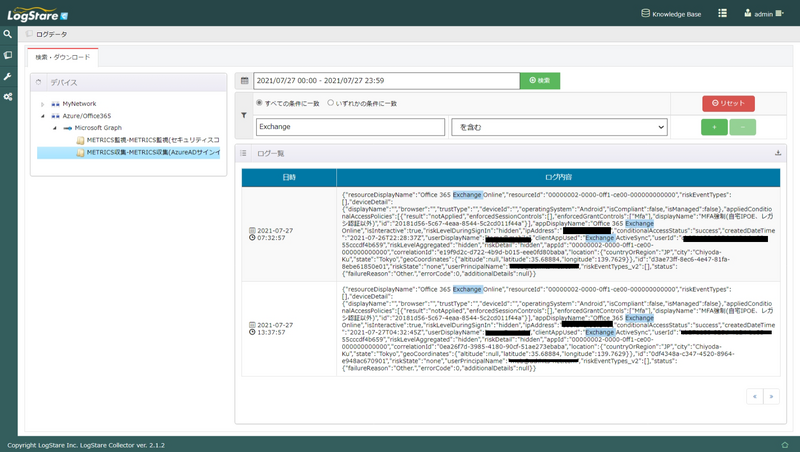Click the calendar icon beside date range
This screenshot has width=800, height=452.
244,80
